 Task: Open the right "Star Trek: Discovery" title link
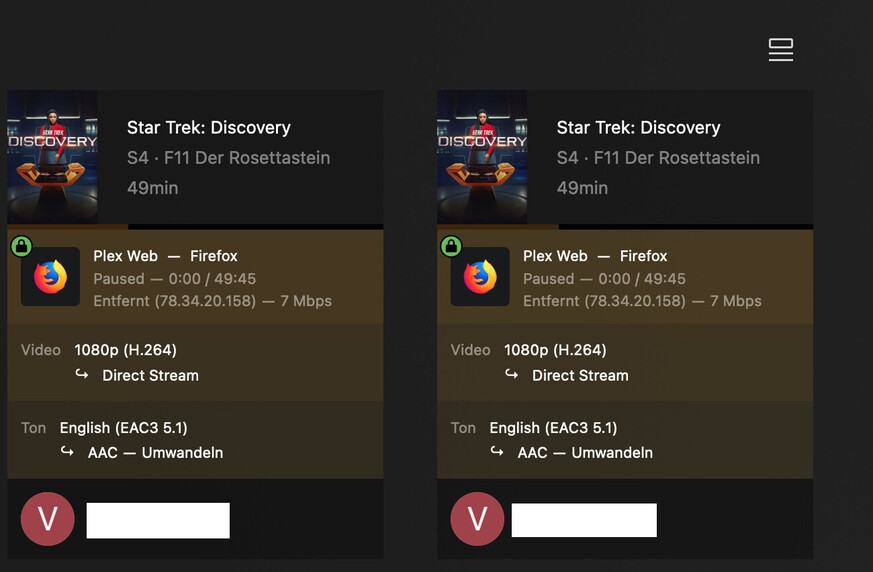[638, 128]
